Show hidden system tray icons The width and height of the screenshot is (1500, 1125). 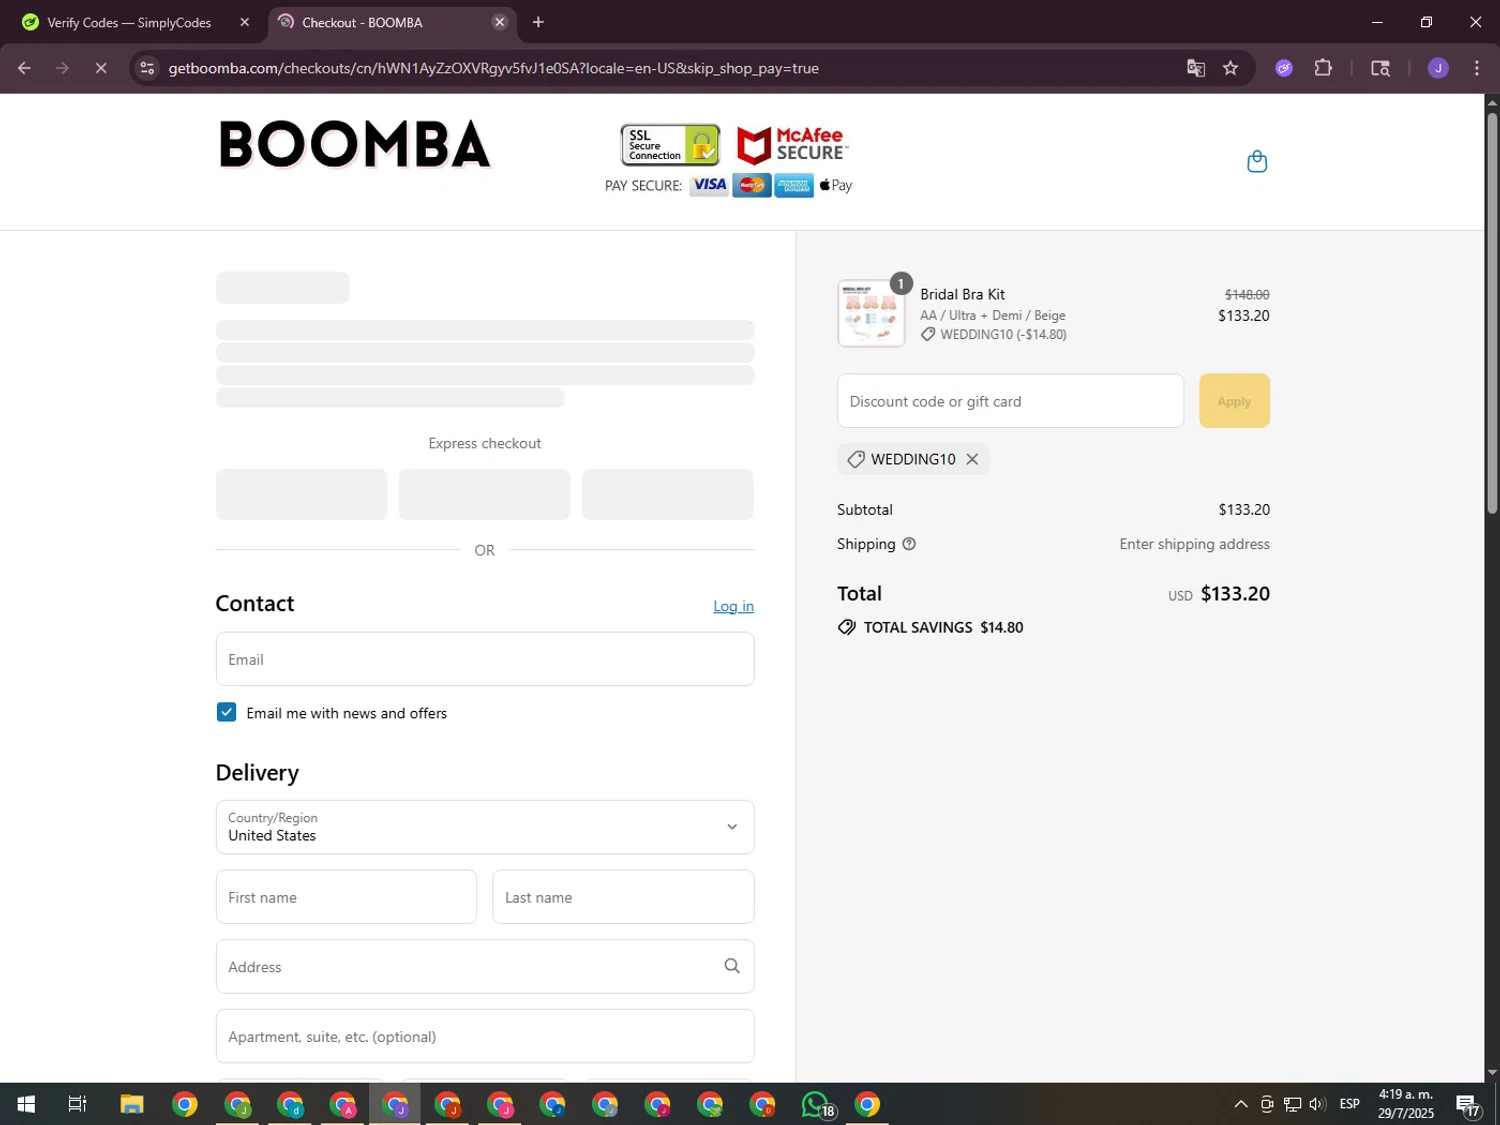(1241, 1104)
